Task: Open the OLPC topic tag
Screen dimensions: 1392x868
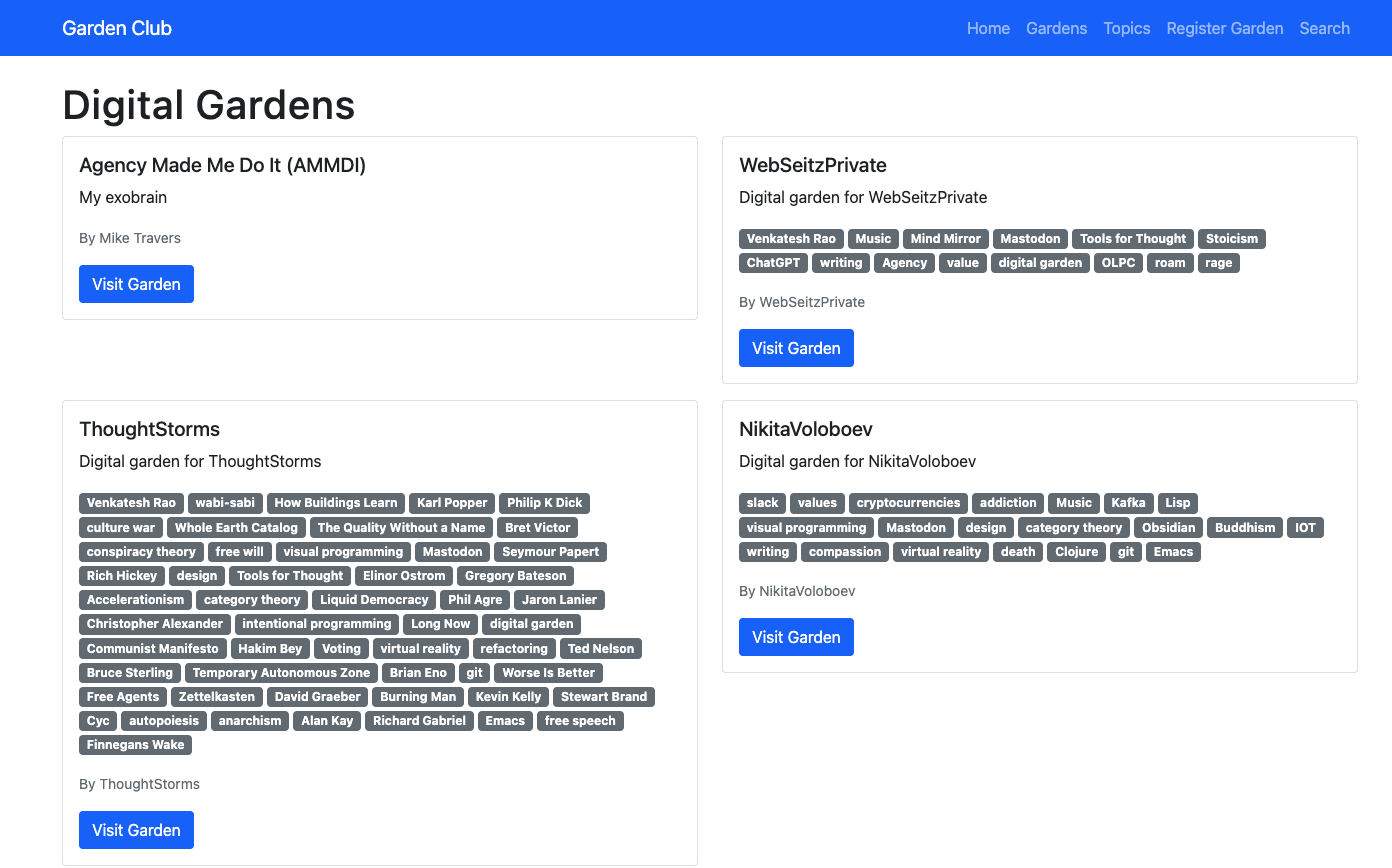Action: pos(1118,263)
